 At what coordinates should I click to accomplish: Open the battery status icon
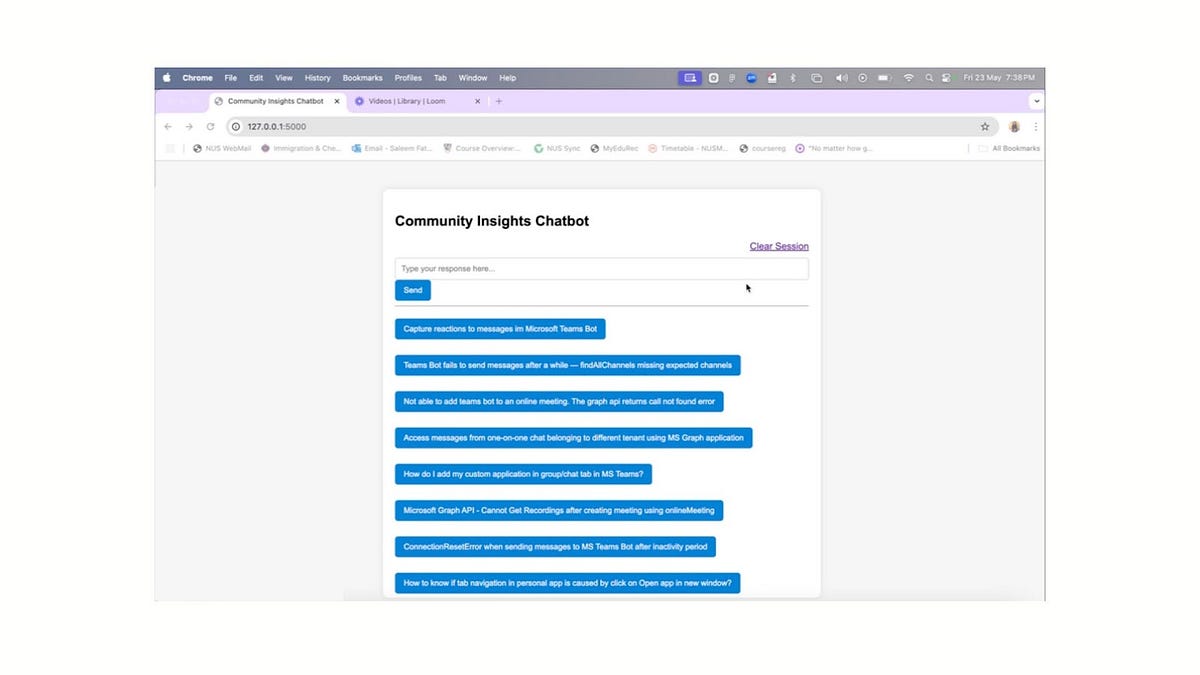pyautogui.click(x=885, y=78)
